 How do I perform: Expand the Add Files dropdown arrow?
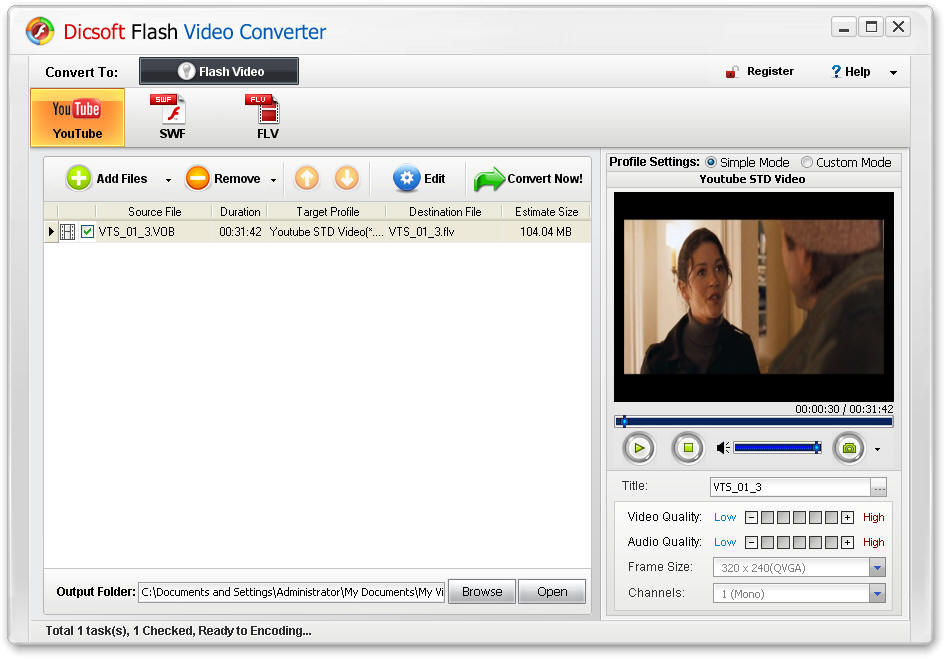(x=168, y=180)
